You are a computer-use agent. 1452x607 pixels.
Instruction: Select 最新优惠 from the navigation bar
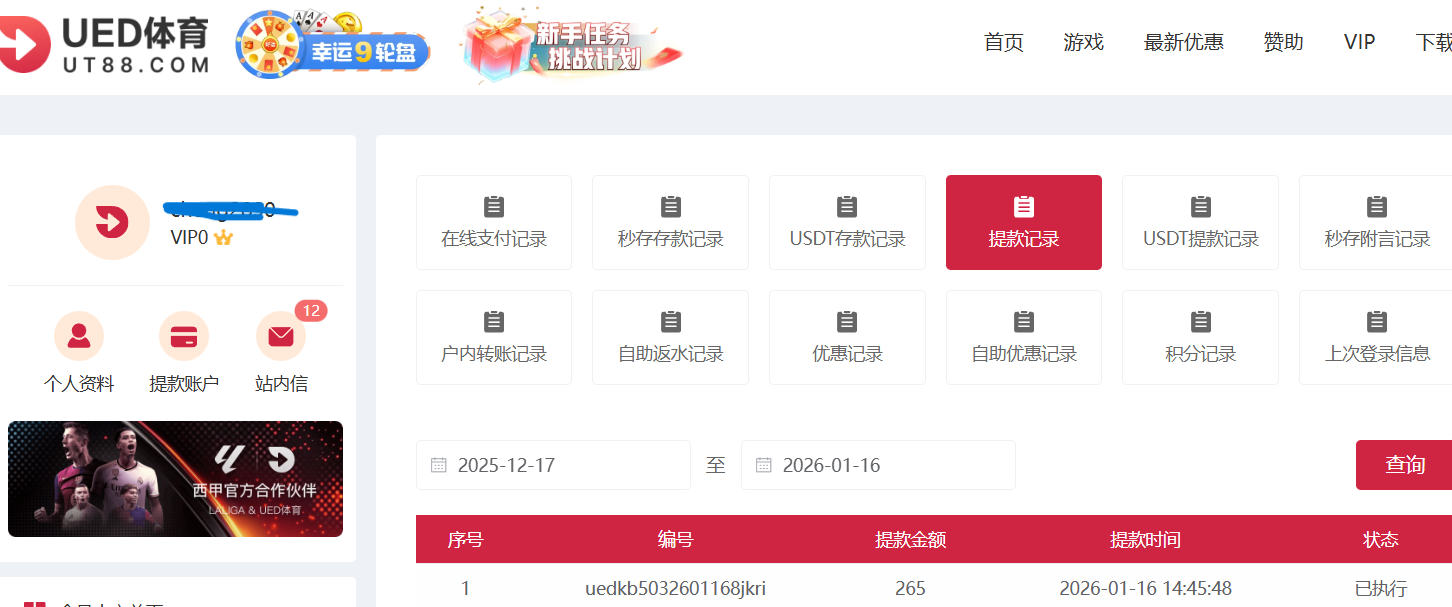1184,42
